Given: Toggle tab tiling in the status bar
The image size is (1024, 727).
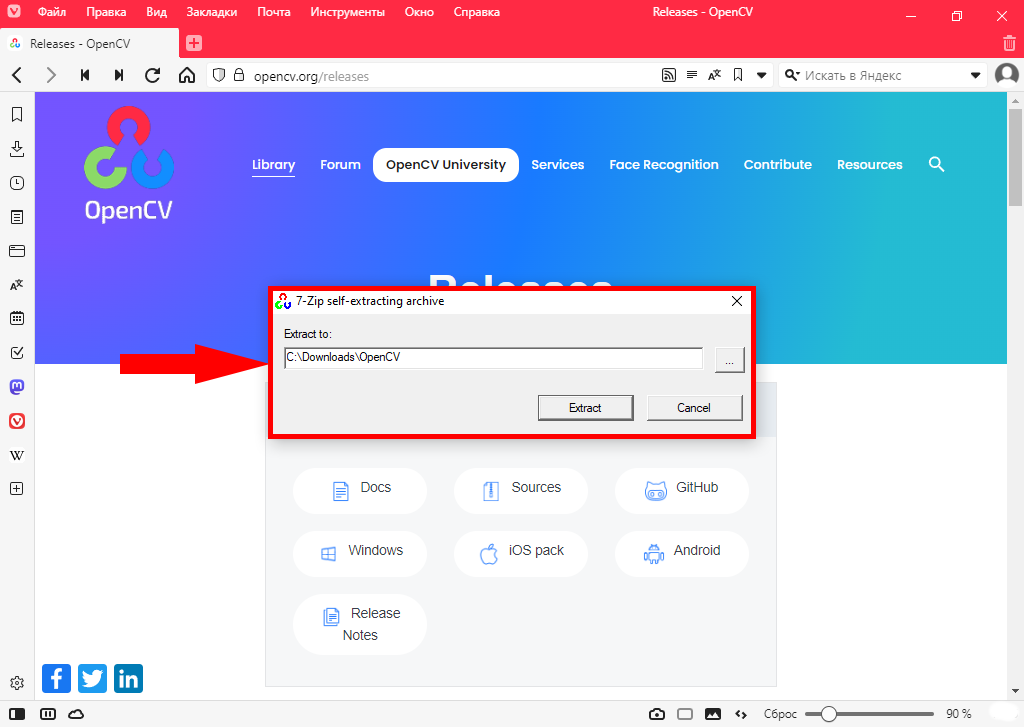Looking at the screenshot, I should coord(48,714).
